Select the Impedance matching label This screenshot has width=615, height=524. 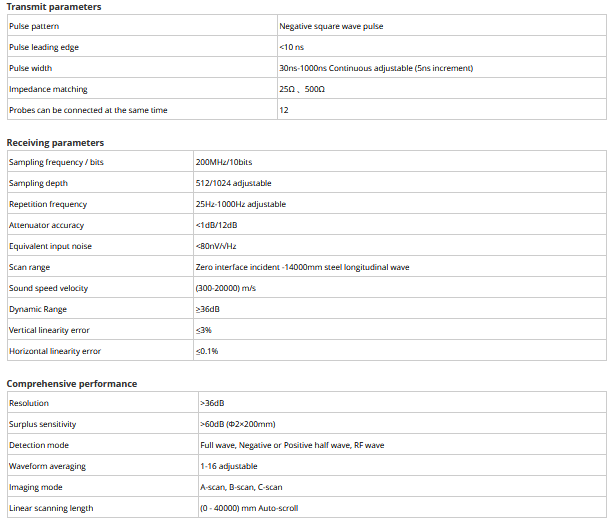47,89
